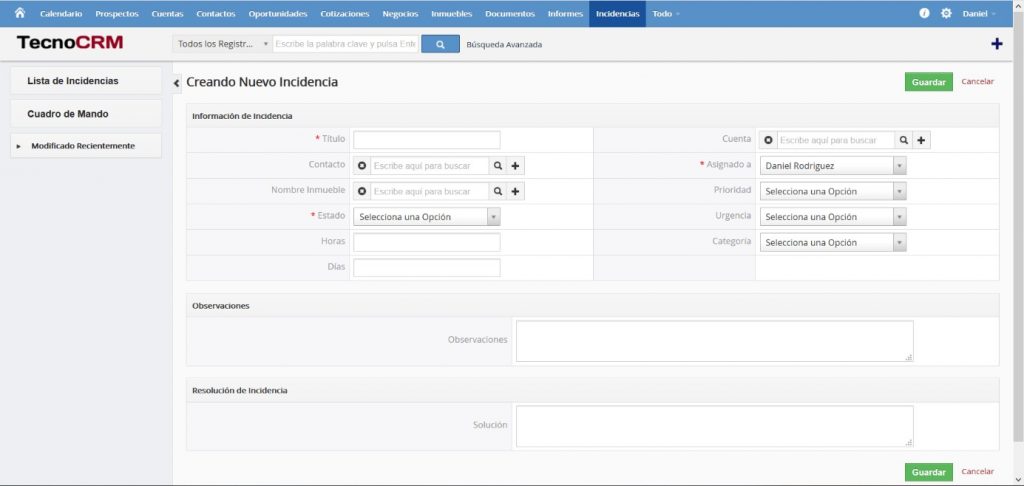
Task: Open the Prioridad dropdown
Action: tap(833, 191)
